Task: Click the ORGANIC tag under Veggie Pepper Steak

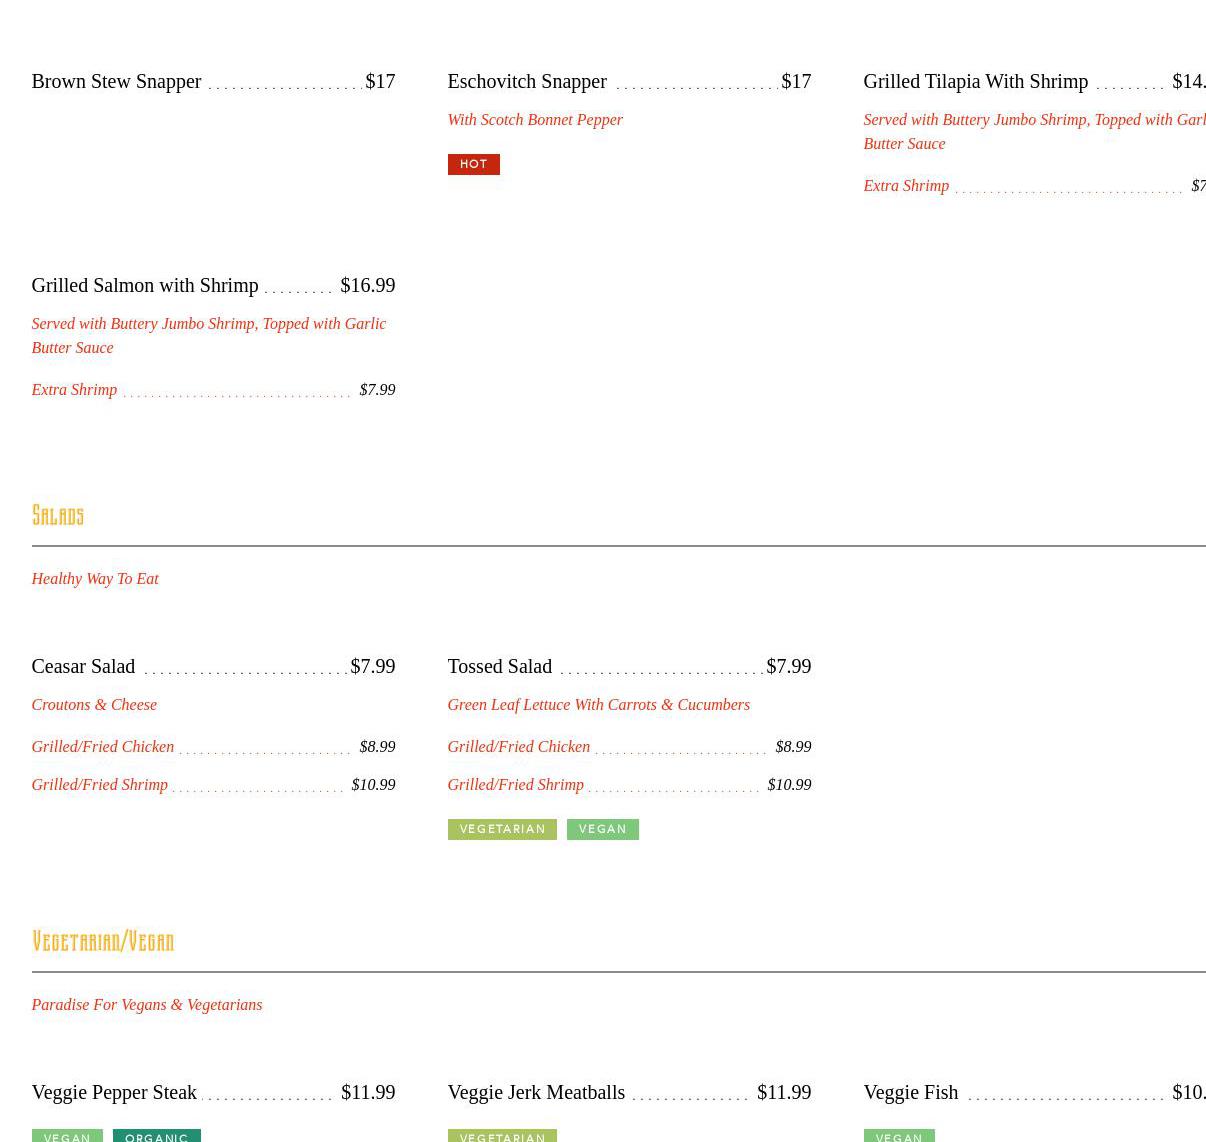Action: 156,1136
